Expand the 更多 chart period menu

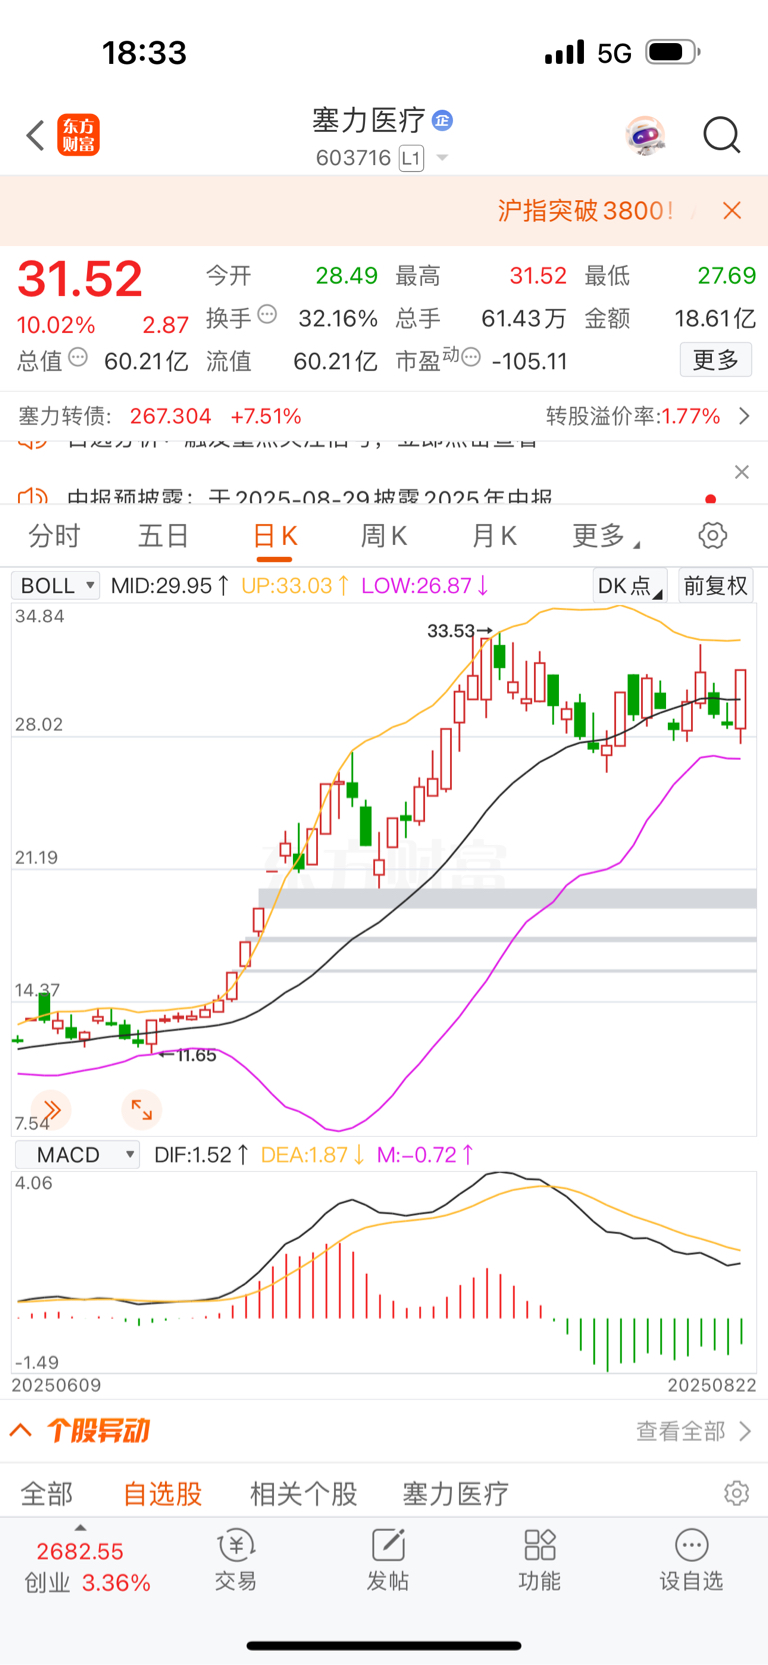pyautogui.click(x=605, y=536)
